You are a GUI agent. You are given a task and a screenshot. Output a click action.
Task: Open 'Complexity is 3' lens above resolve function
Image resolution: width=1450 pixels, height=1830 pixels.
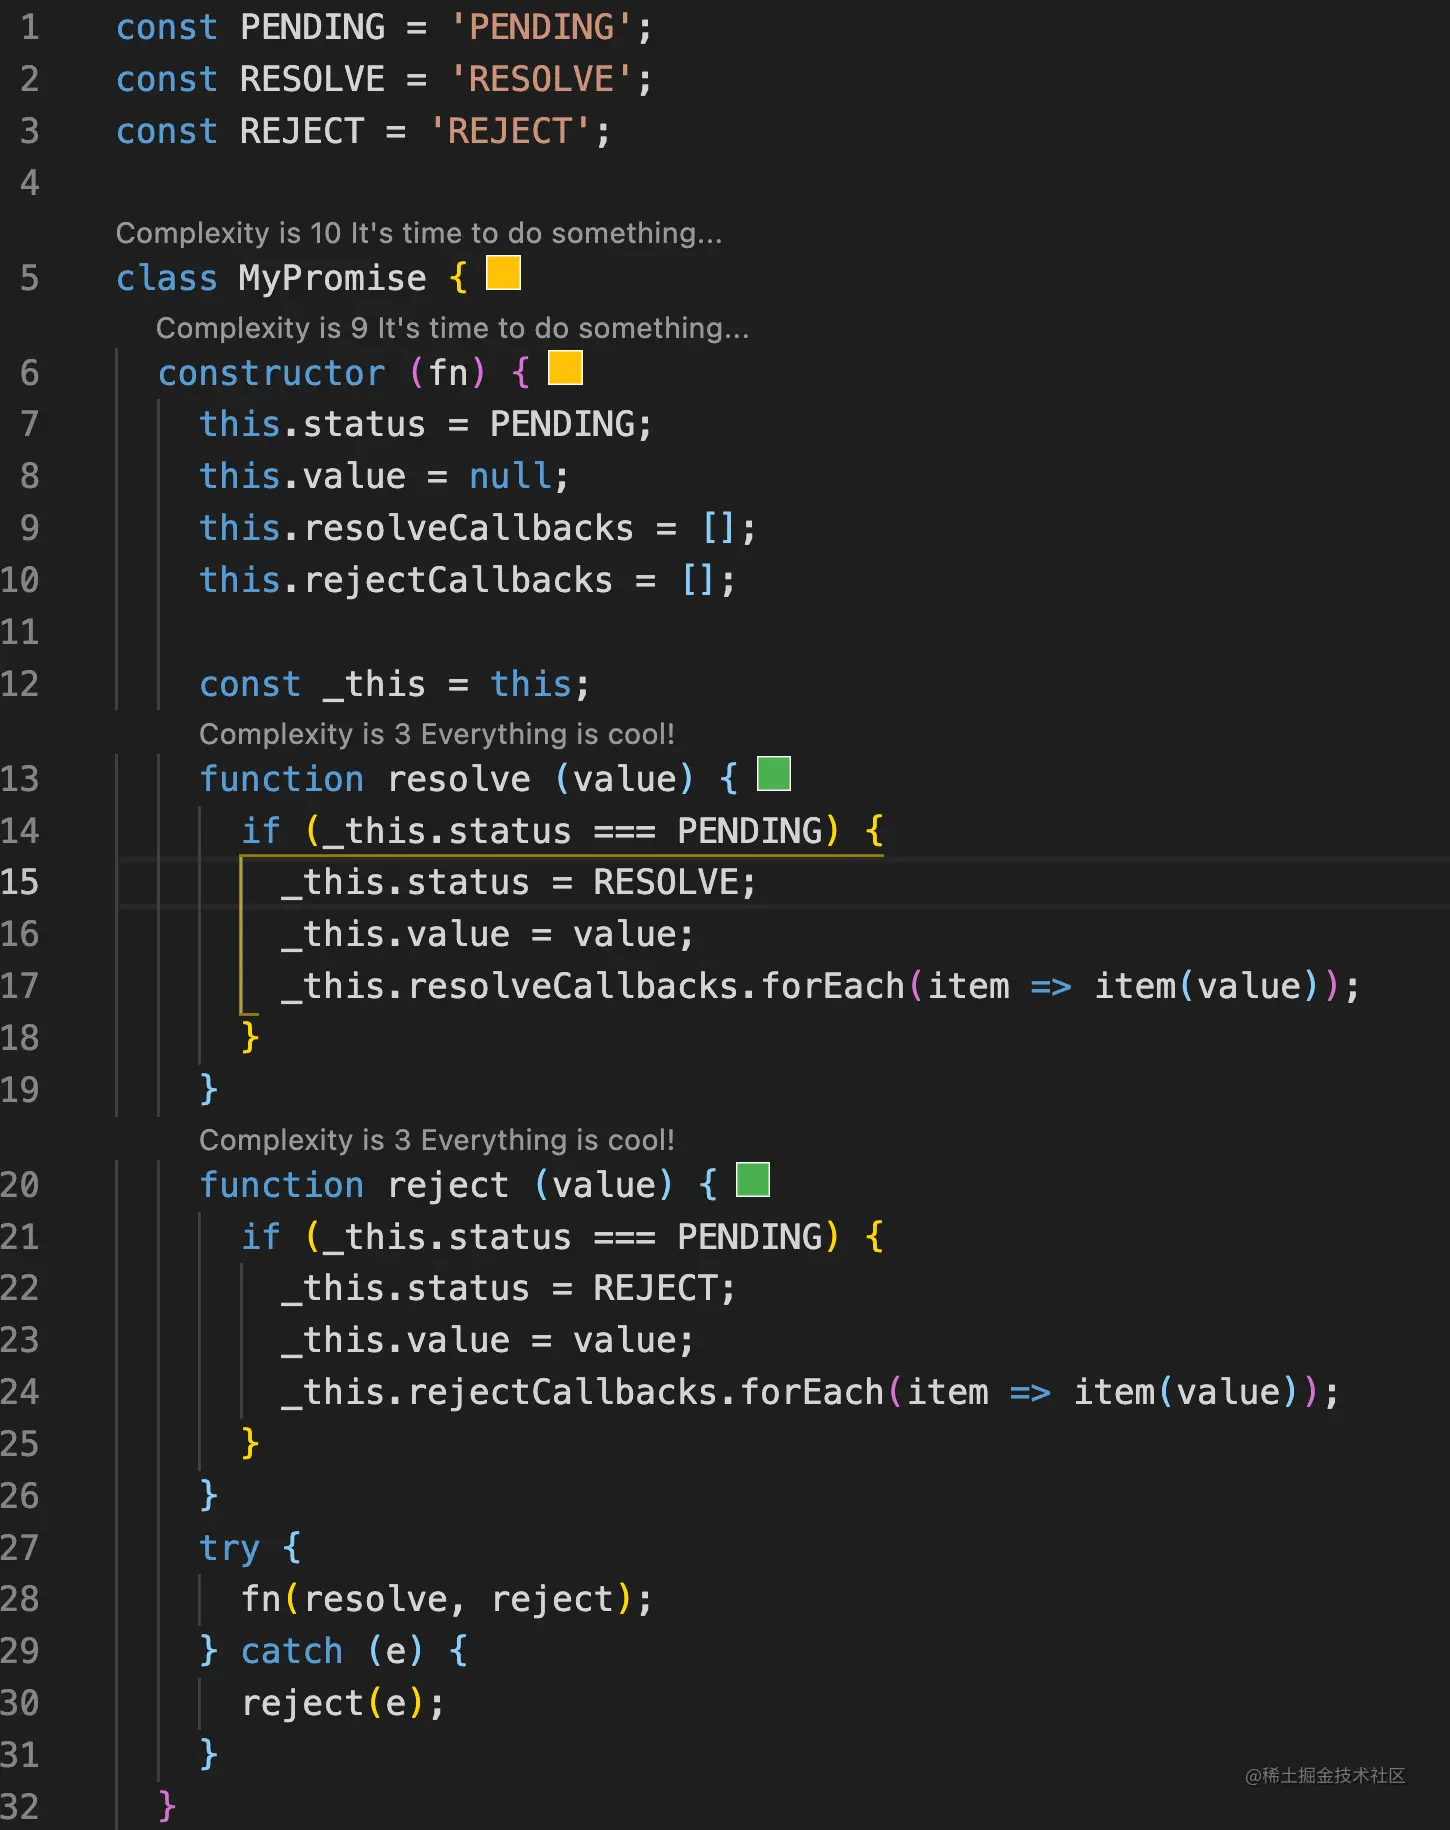click(x=437, y=734)
